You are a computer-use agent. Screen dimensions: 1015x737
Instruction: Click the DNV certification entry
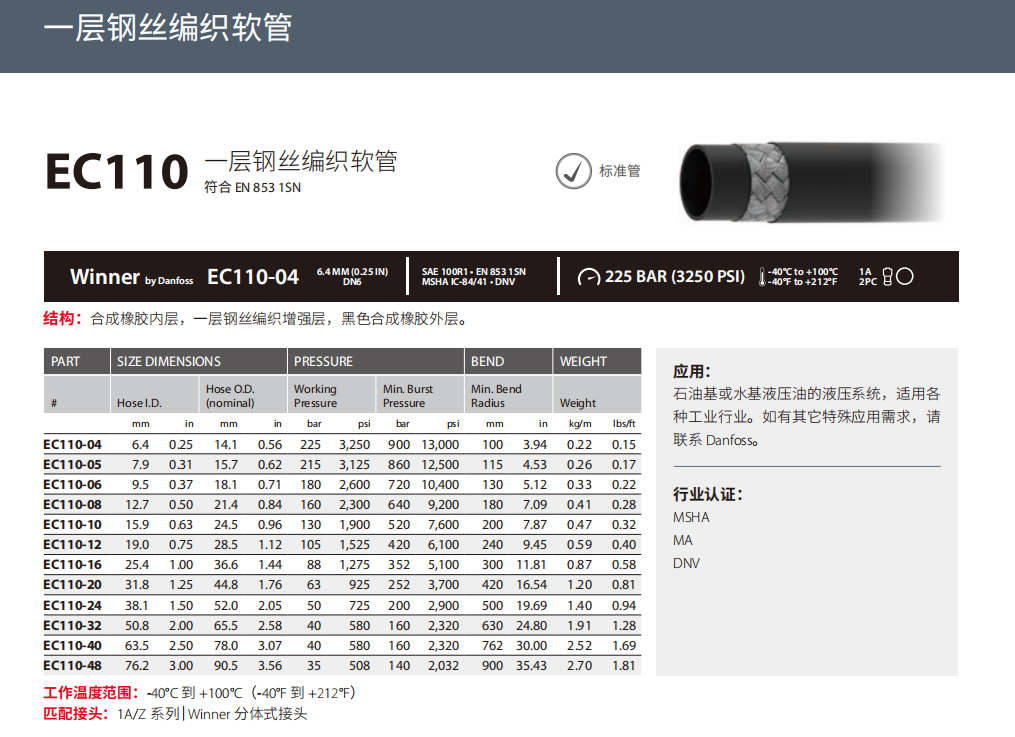click(x=687, y=563)
